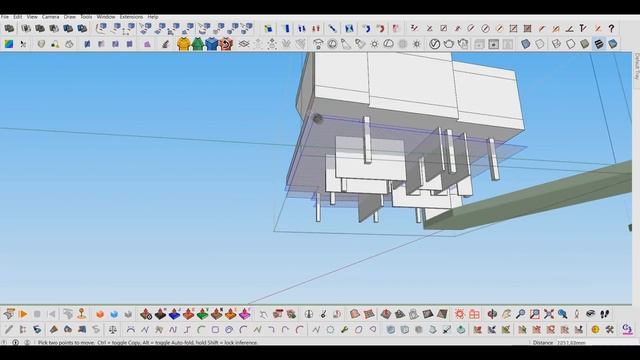This screenshot has width=640, height=360.
Task: Select the Position Camera tool
Action: [x=577, y=314]
